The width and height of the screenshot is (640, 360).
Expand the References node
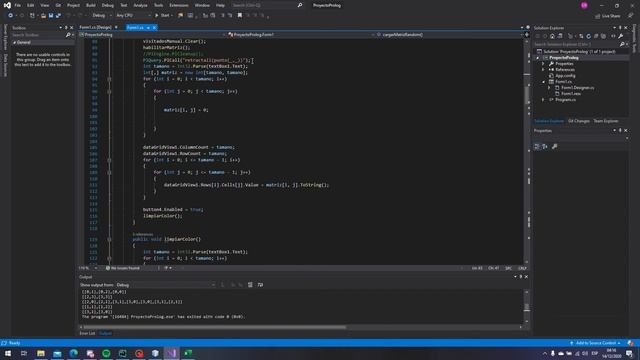click(543, 70)
